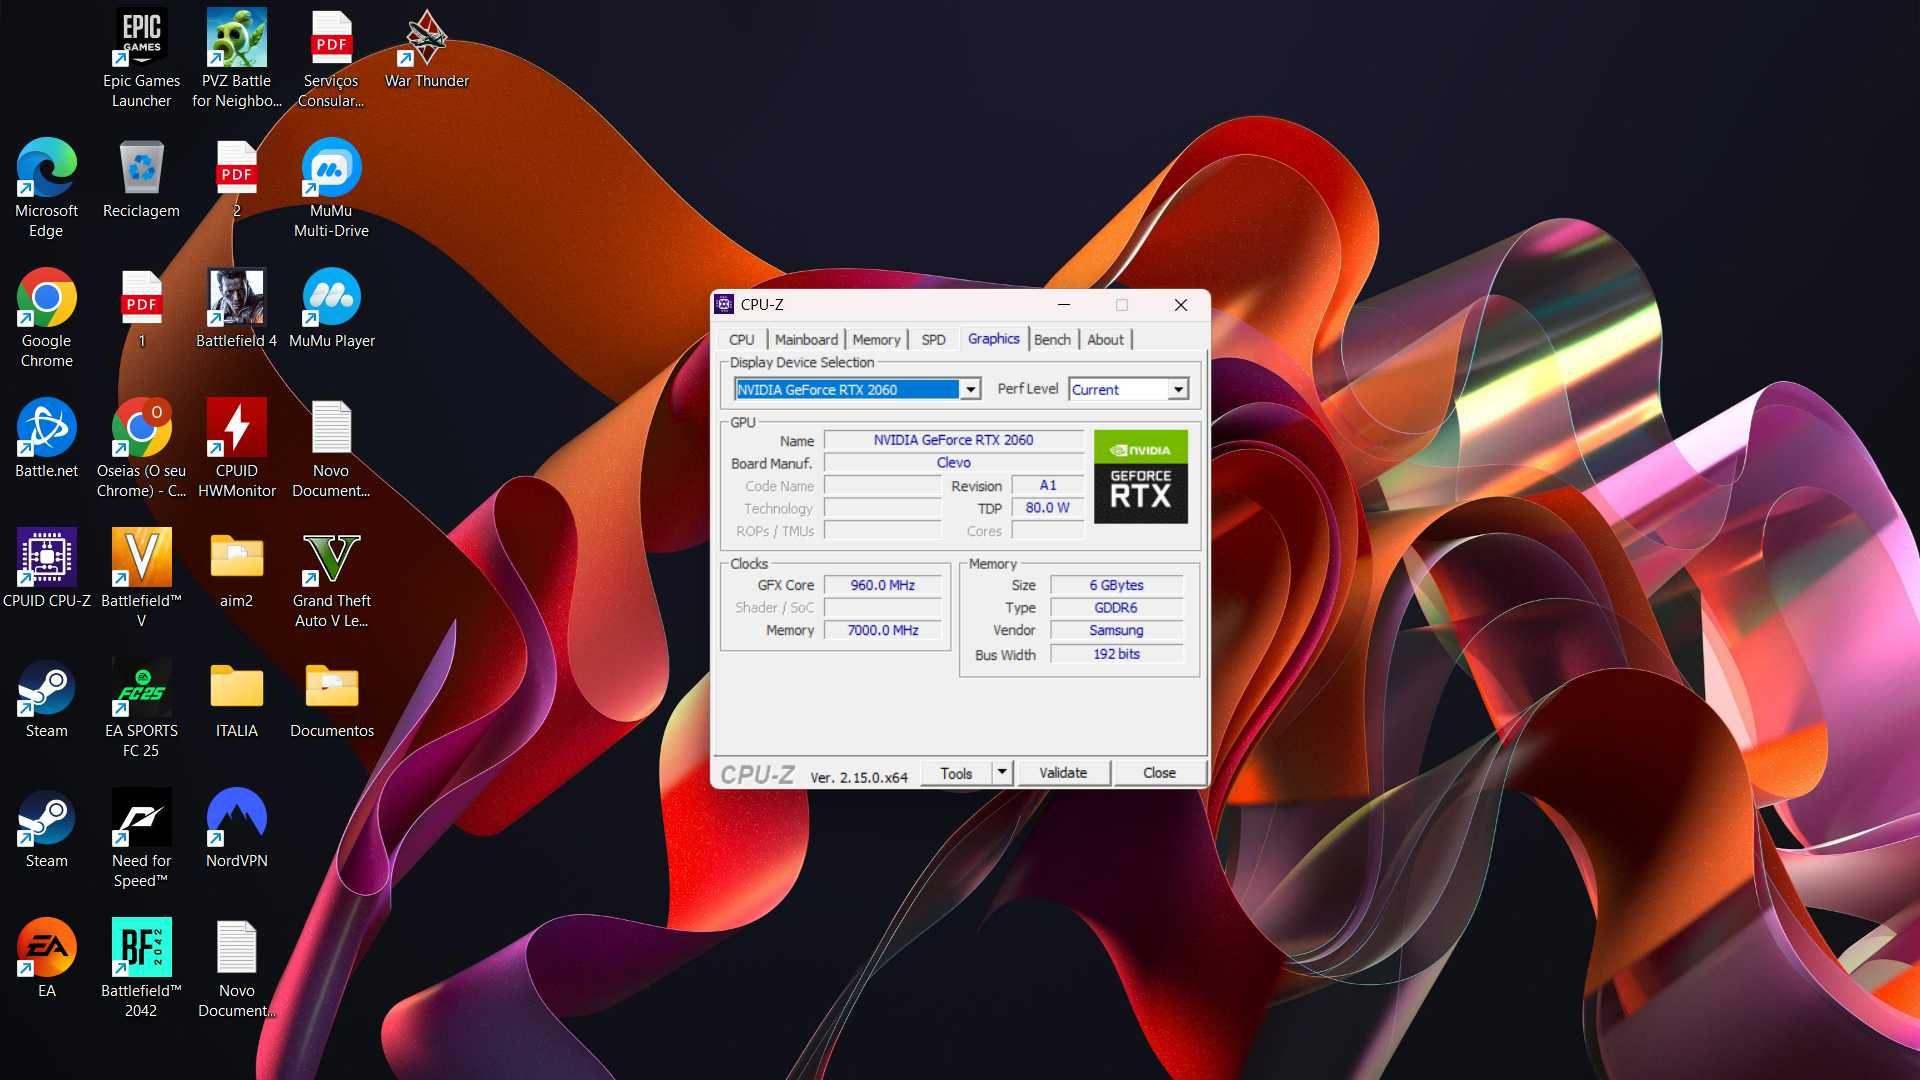Launch Need for Speed shortcut
The width and height of the screenshot is (1920, 1080).
[x=141, y=838]
